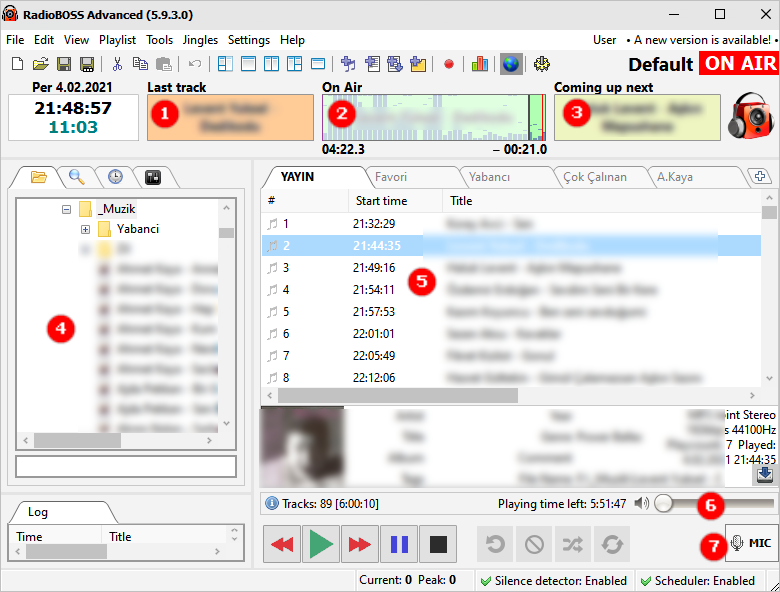Screen dimensions: 780x592
Task: Open the Jingles menu
Action: 200,40
